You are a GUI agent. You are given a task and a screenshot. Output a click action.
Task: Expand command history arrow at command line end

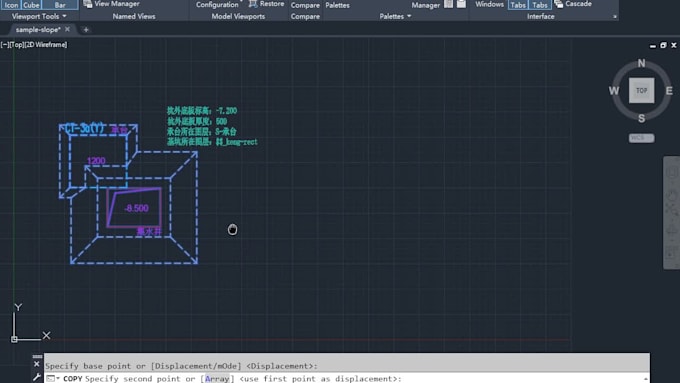645,379
